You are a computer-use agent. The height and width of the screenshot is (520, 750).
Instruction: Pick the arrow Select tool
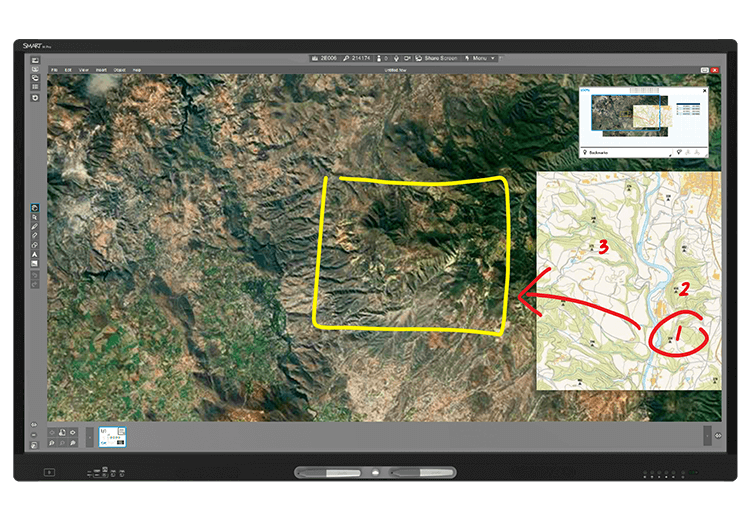pyautogui.click(x=35, y=208)
